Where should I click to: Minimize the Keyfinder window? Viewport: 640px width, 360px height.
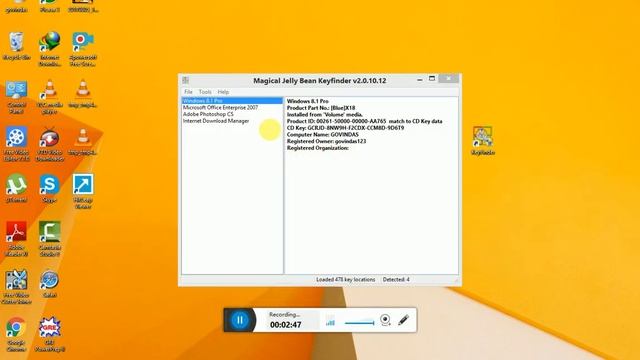click(420, 79)
